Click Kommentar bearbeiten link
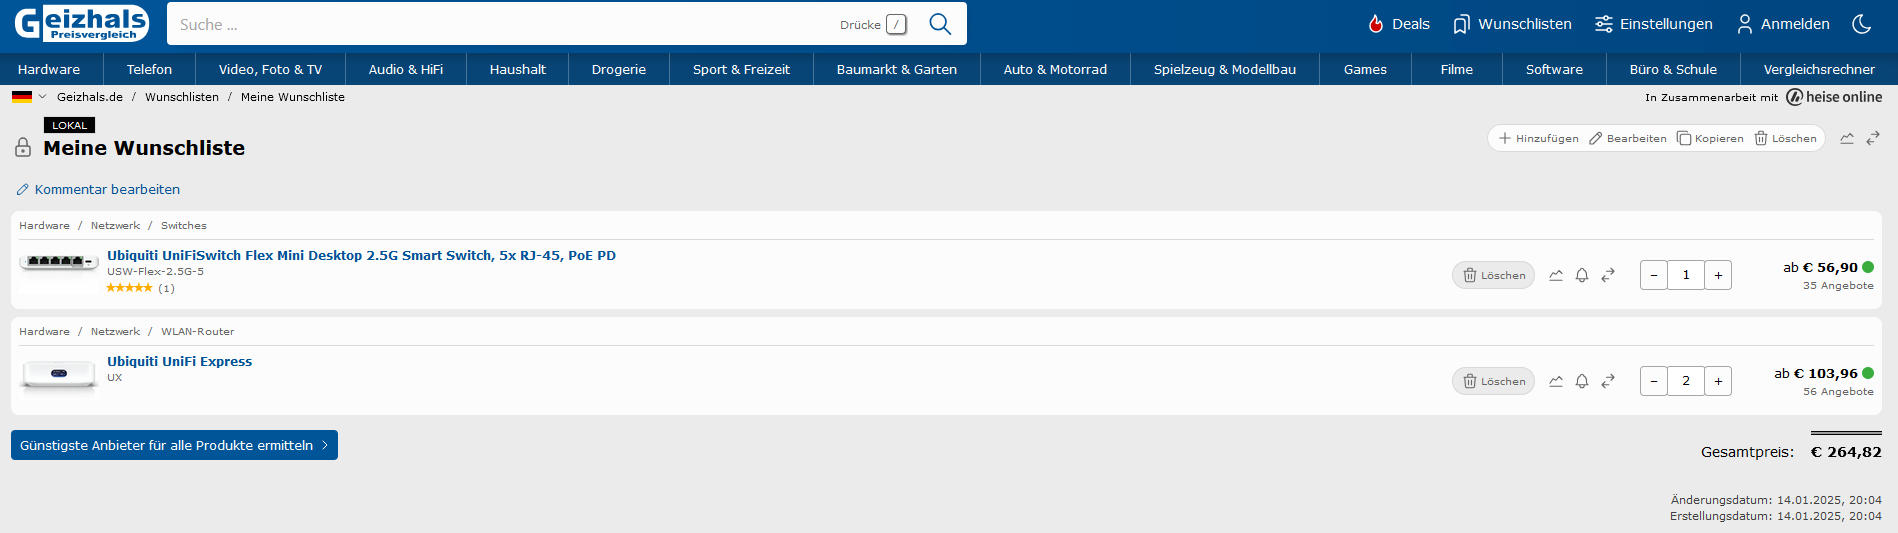Screen dimensions: 1898x533 [98, 190]
